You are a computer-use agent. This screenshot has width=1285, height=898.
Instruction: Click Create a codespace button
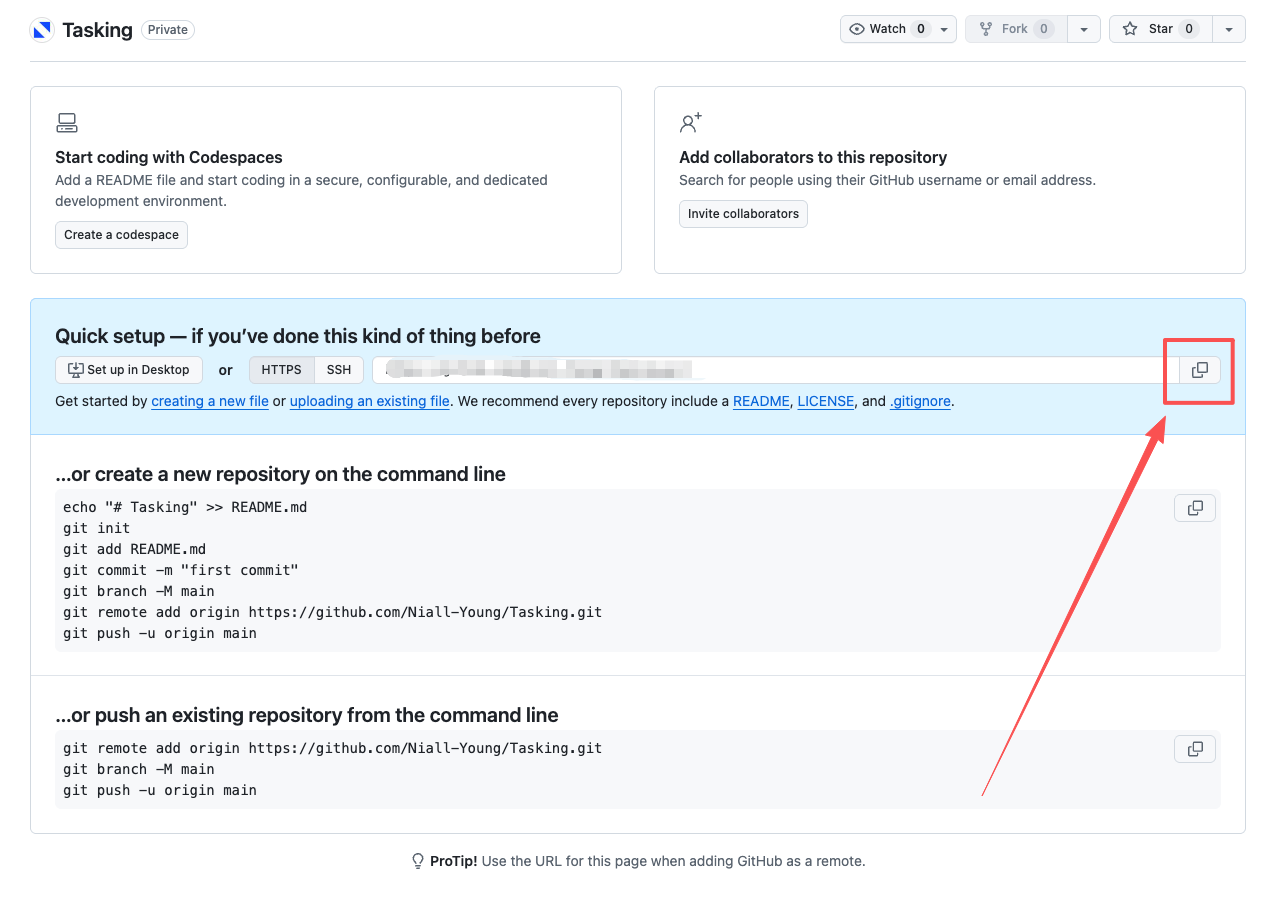coord(121,235)
